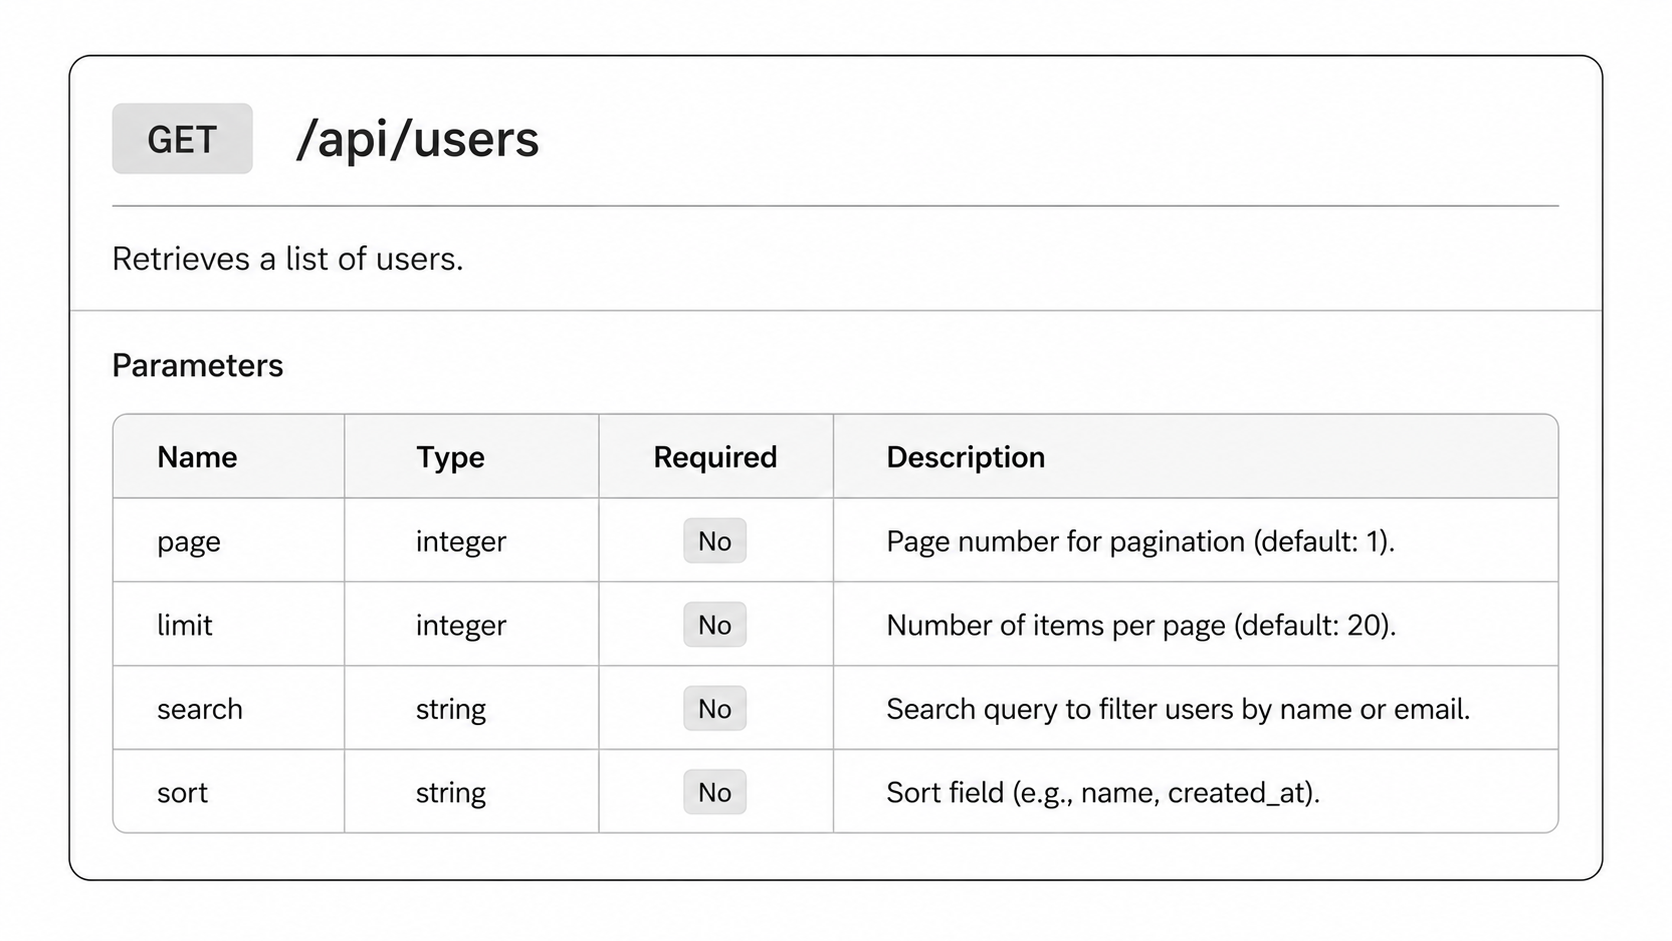This screenshot has width=1672, height=941.
Task: Click the Type column header
Action: 450,457
